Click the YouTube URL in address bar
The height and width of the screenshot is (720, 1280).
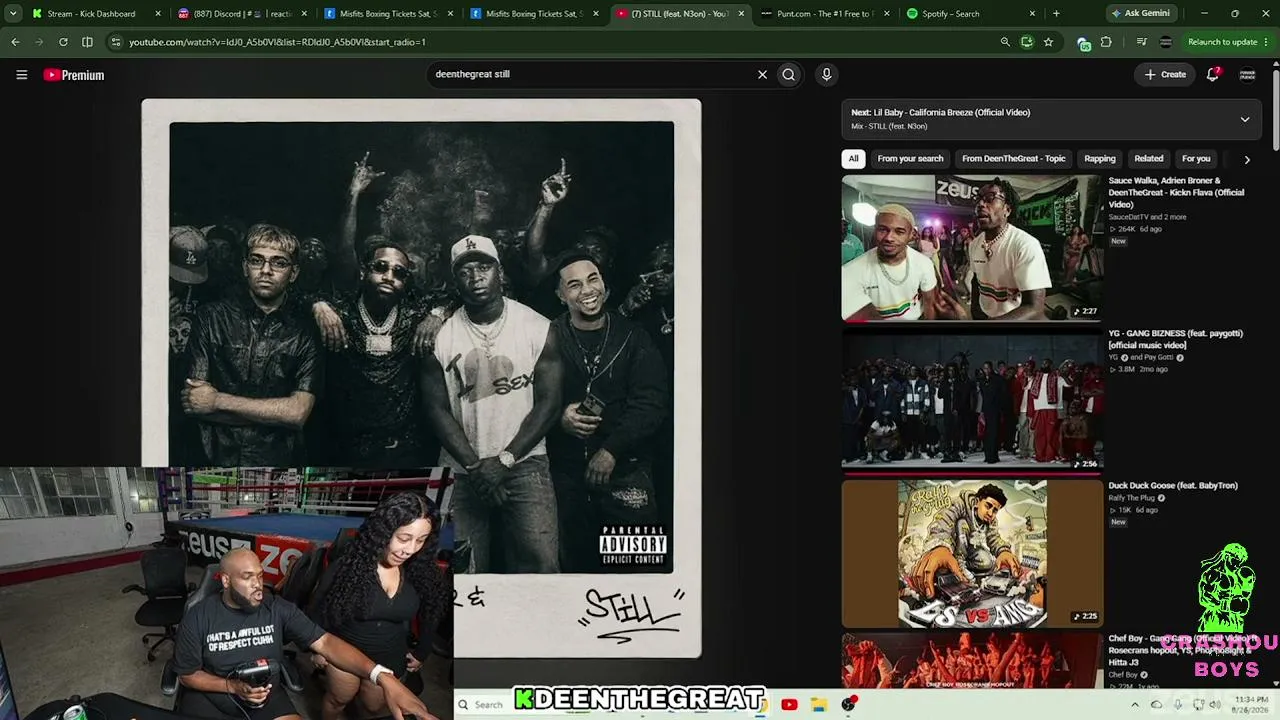coord(277,42)
